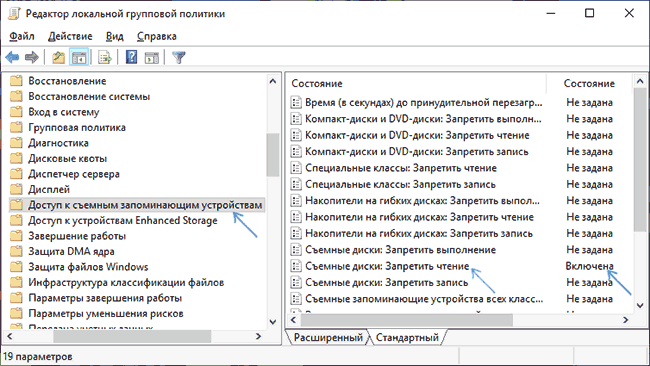The width and height of the screenshot is (650, 366).
Task: Click up arrow of tree vertical scrollbar
Action: point(273,81)
